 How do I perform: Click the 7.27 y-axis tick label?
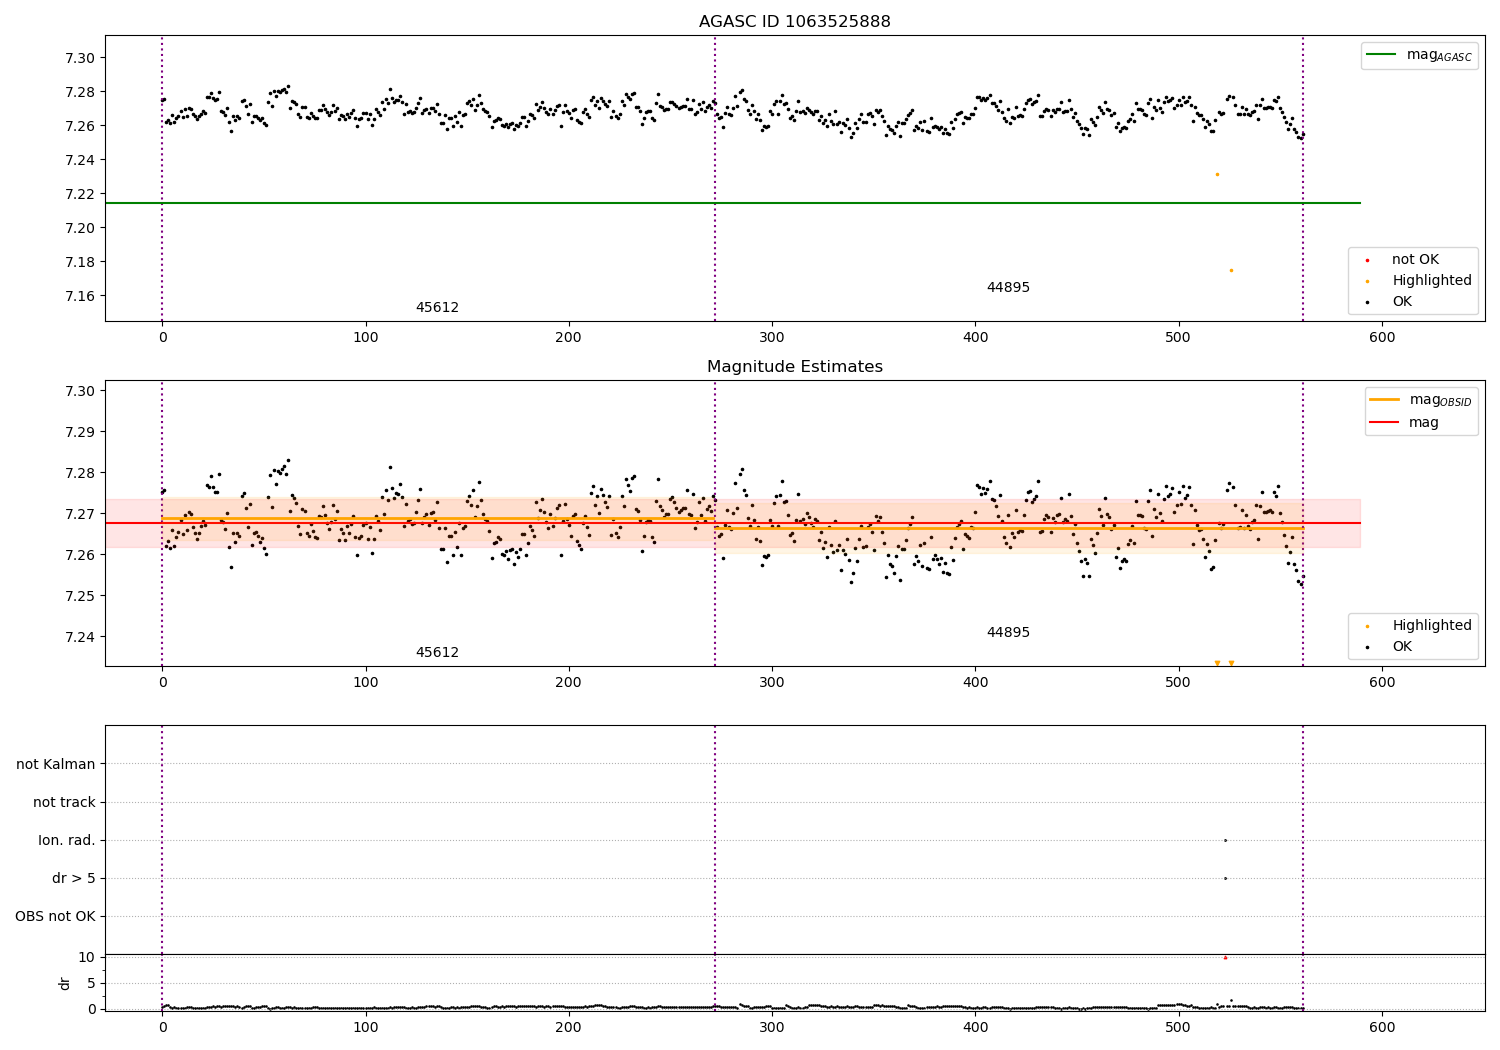[81, 514]
